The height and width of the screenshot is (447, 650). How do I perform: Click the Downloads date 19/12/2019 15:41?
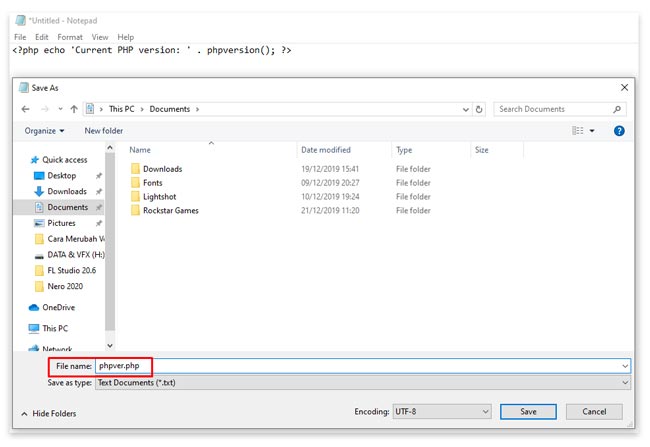coord(330,169)
